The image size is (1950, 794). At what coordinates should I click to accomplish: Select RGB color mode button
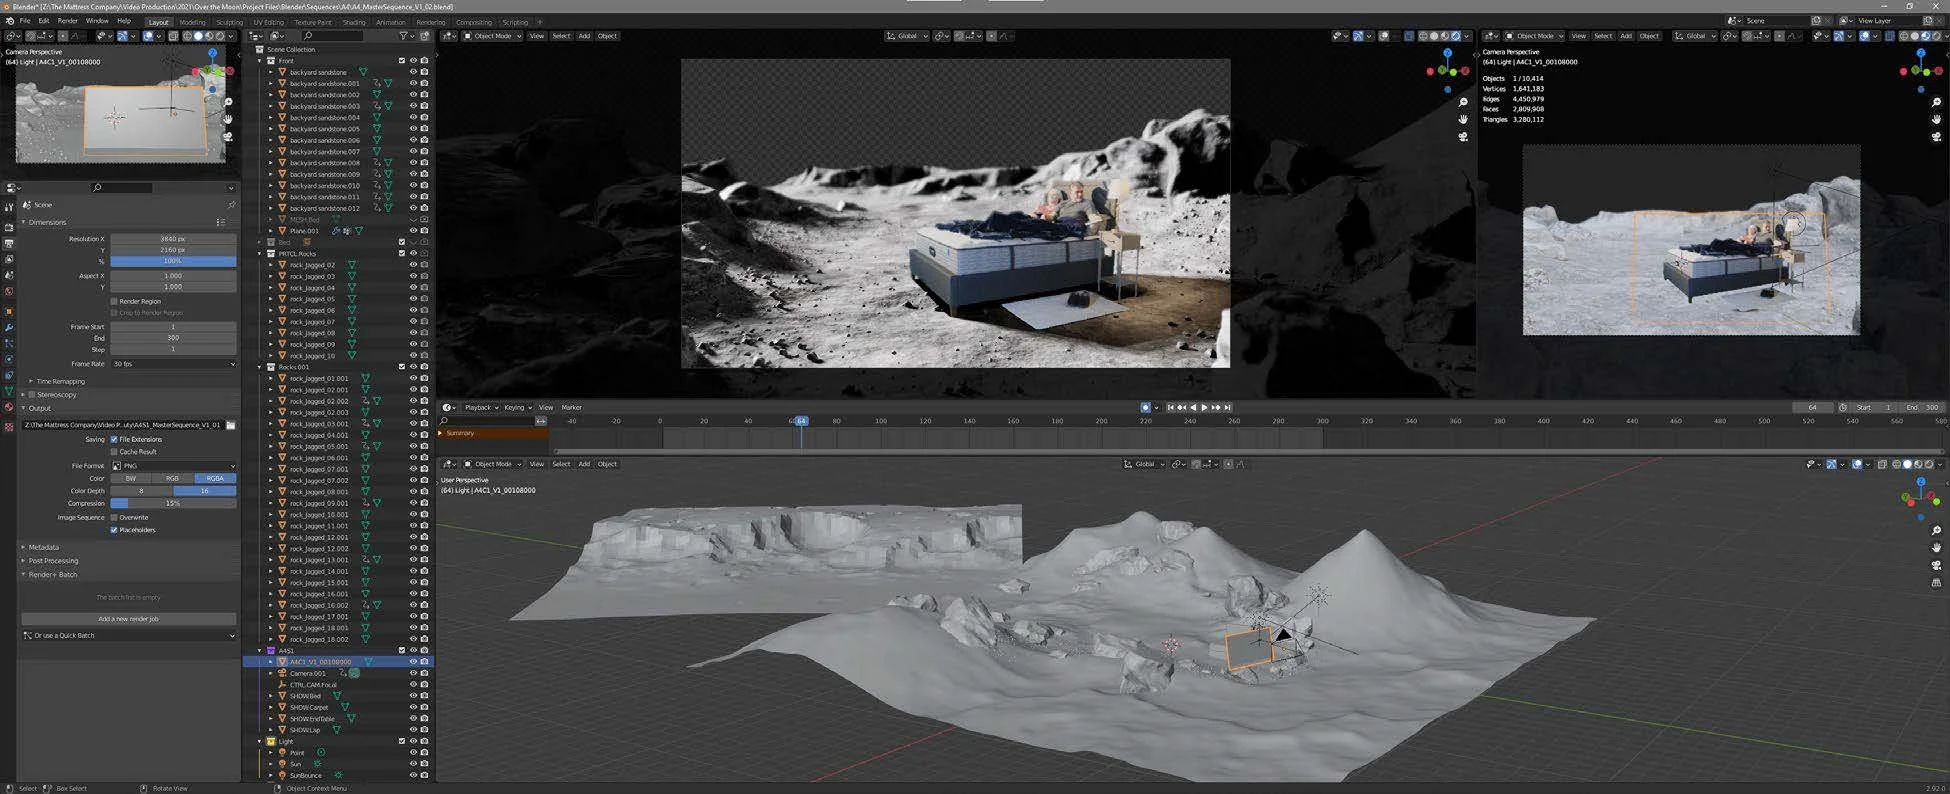tap(172, 479)
